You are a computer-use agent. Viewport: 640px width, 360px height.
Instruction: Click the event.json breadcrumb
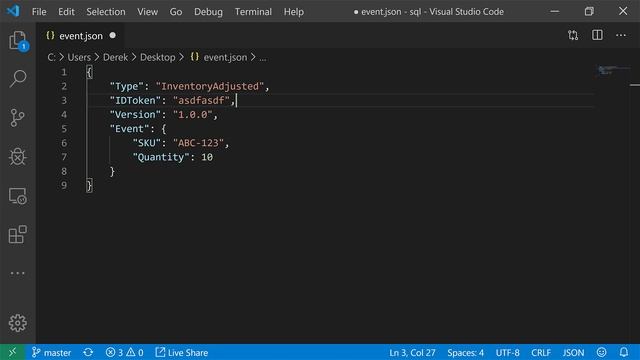click(x=219, y=57)
